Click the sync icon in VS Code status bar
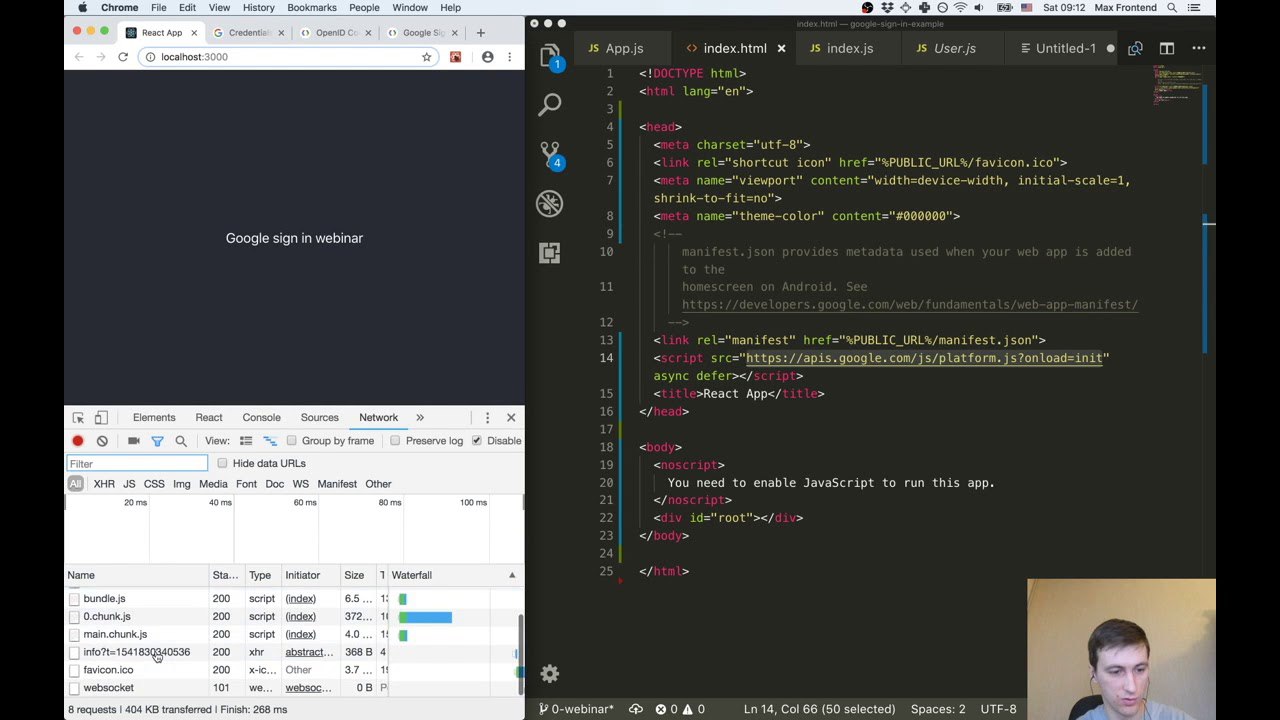Image resolution: width=1280 pixels, height=720 pixels. click(635, 709)
